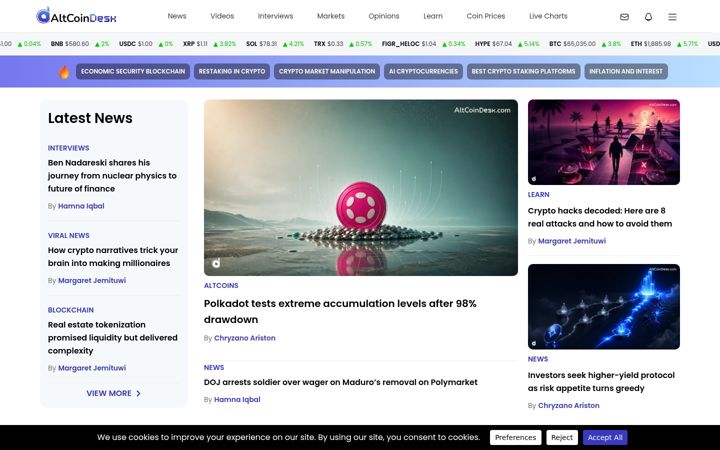The image size is (720, 450).
Task: Open the hamburger menu icon
Action: point(672,17)
